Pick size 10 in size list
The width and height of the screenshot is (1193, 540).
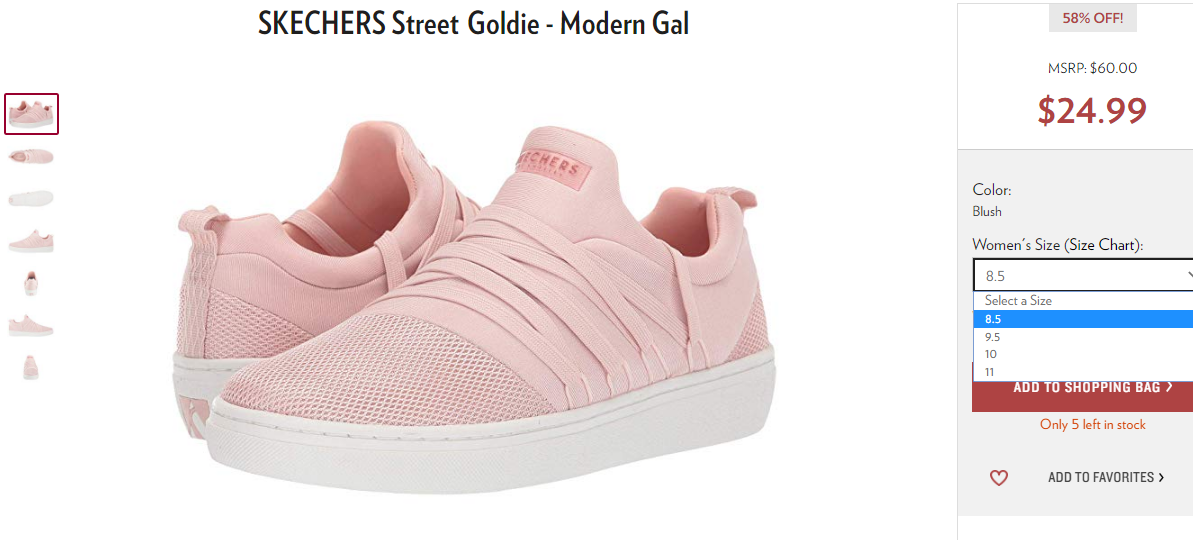click(x=1083, y=354)
